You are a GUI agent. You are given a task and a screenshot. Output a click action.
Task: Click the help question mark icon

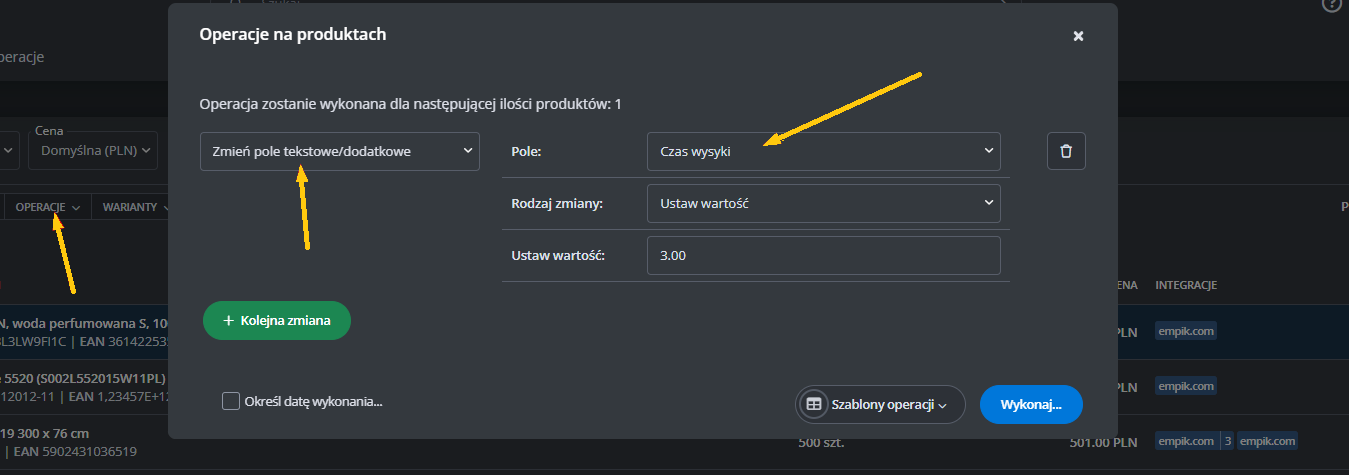(x=1331, y=5)
